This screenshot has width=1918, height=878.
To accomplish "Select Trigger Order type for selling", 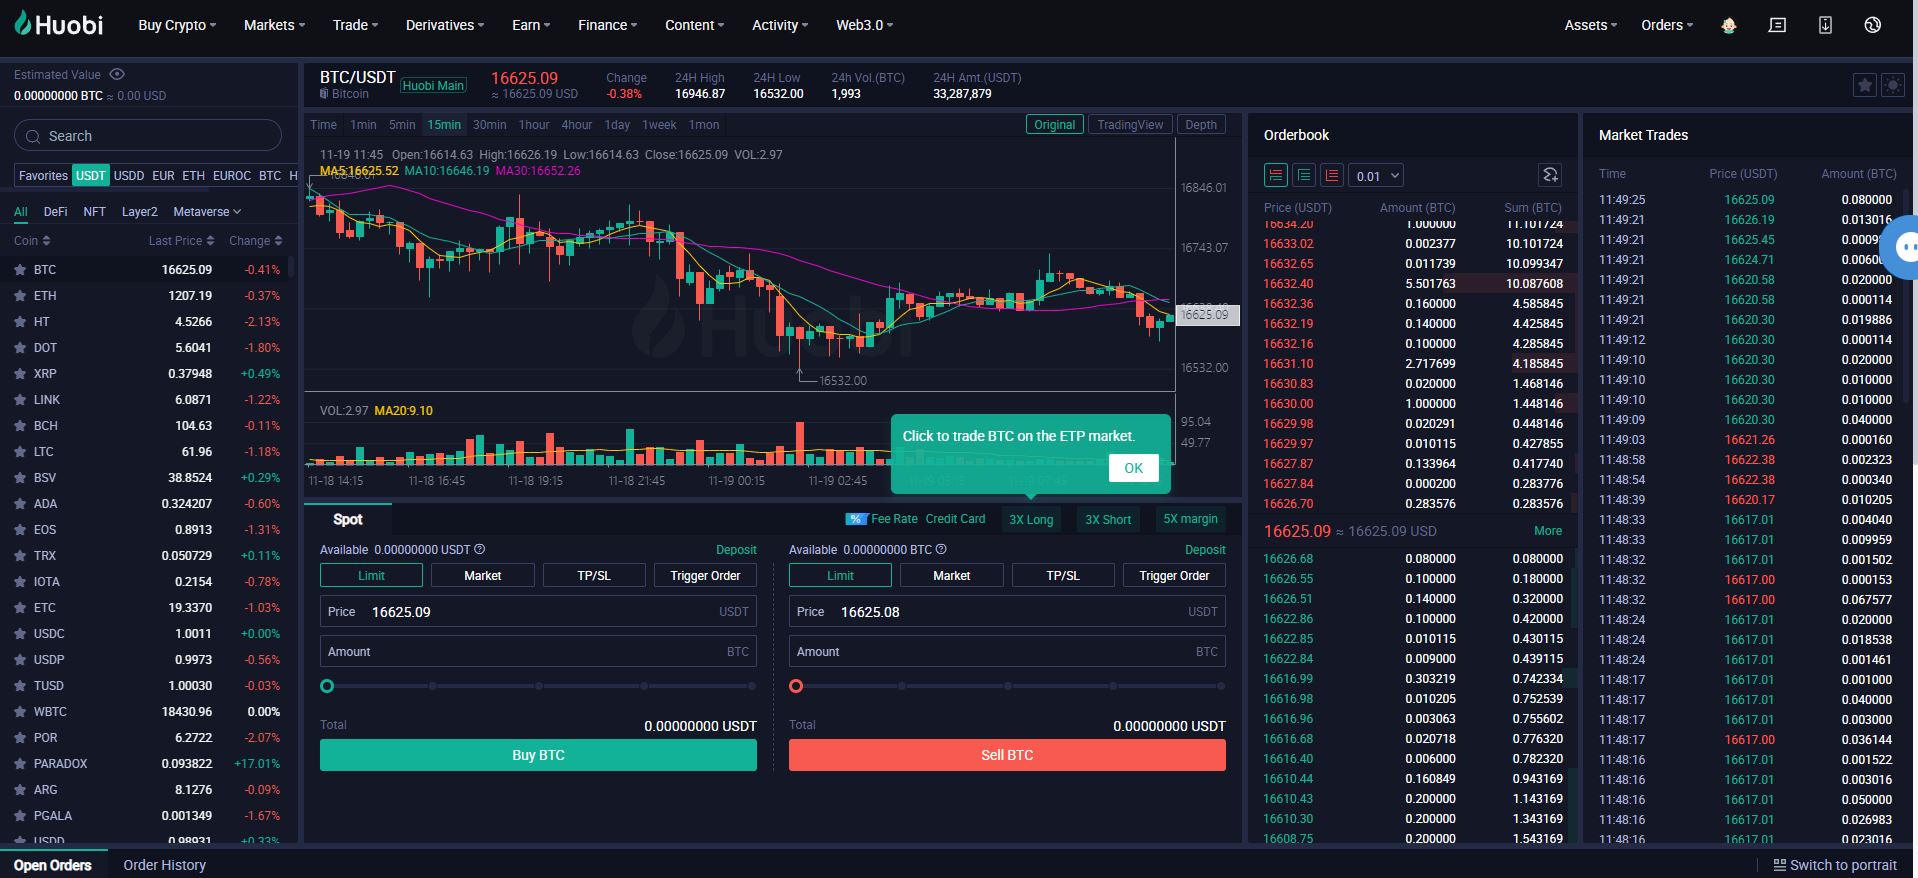I will [1174, 576].
